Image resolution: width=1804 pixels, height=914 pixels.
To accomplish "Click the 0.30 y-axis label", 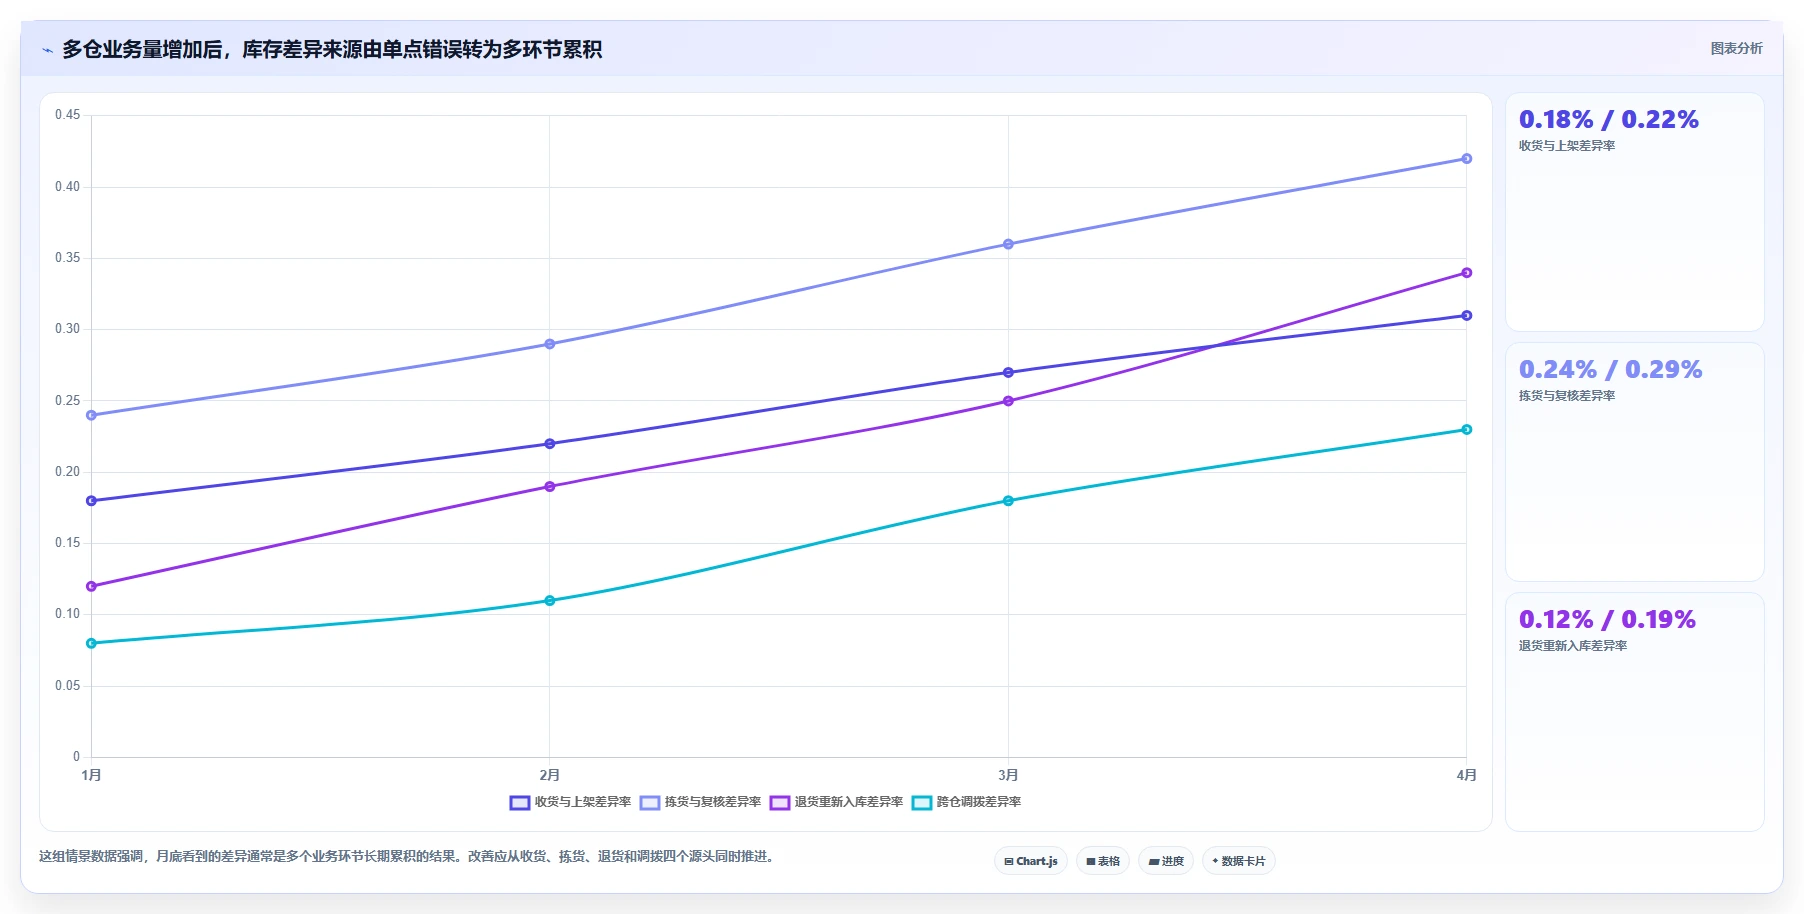I will (x=67, y=329).
